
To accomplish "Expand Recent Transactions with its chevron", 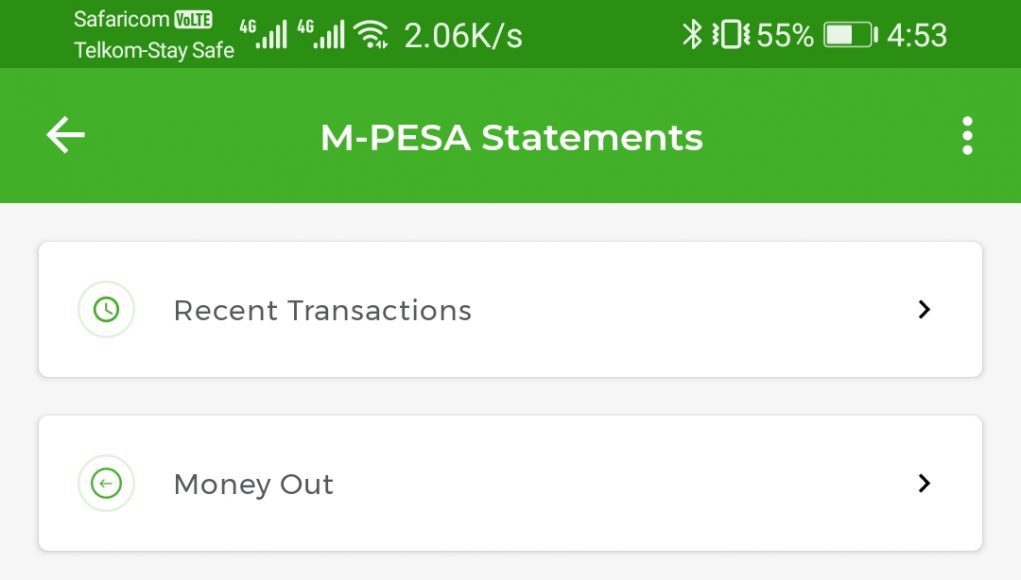I will 924,309.
